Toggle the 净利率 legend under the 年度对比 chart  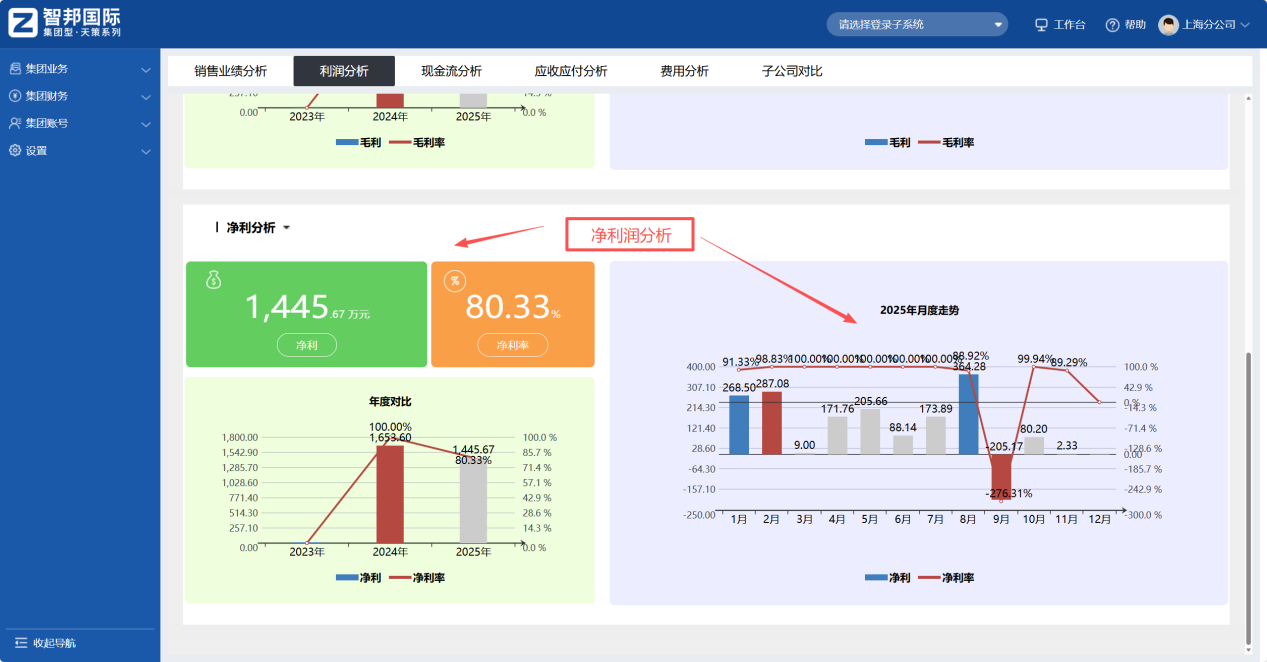[x=415, y=576]
